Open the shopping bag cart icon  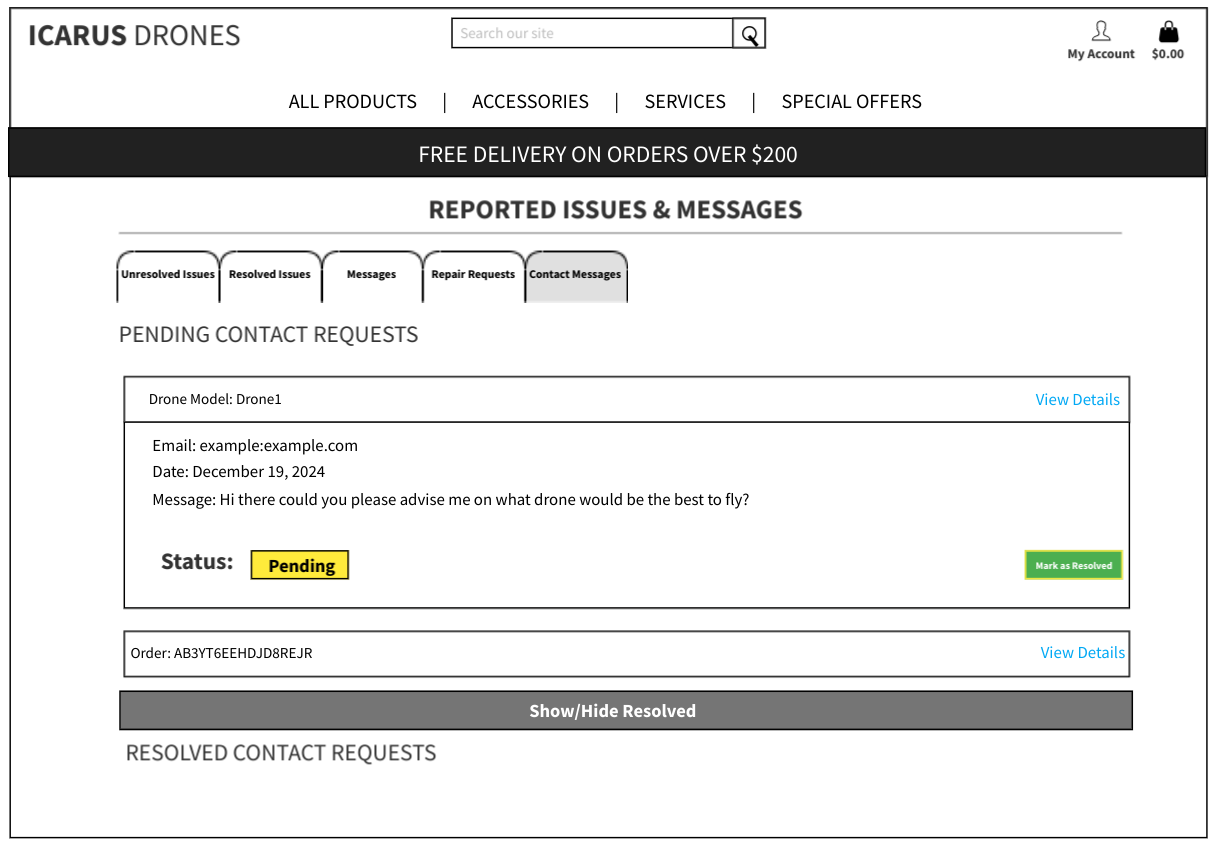1167,32
